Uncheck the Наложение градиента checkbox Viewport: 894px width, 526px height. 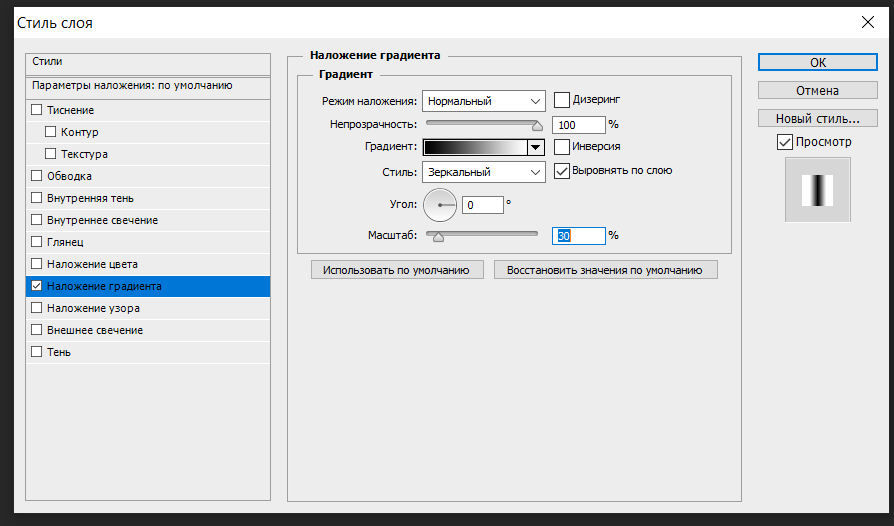[x=36, y=286]
